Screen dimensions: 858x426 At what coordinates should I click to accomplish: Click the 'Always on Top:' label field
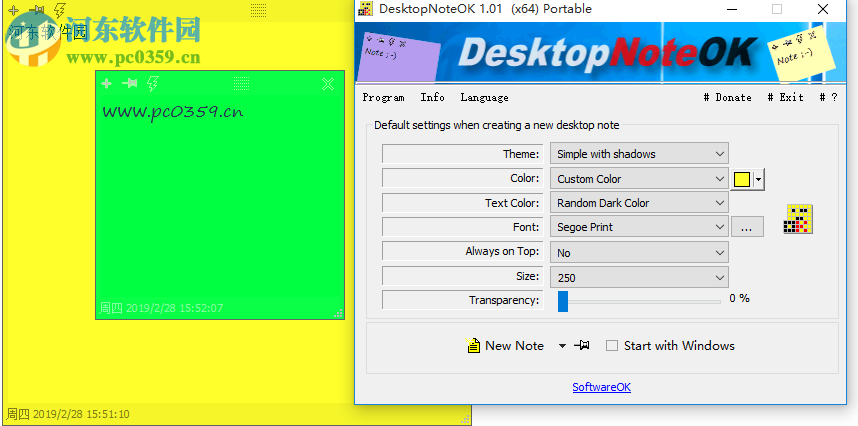[462, 251]
